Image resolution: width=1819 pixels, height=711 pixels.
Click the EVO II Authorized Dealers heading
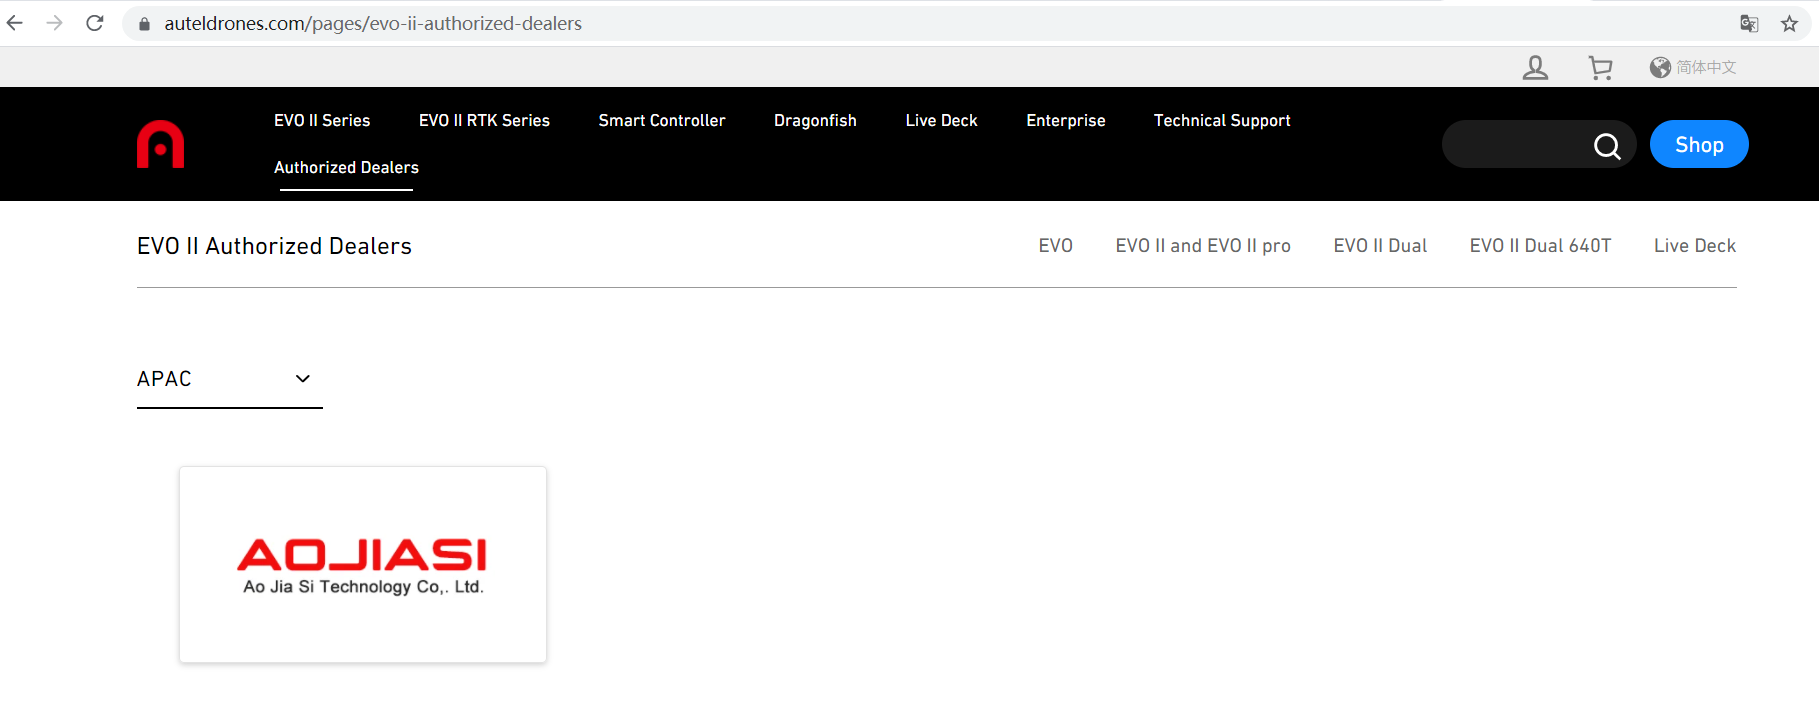[x=274, y=246]
